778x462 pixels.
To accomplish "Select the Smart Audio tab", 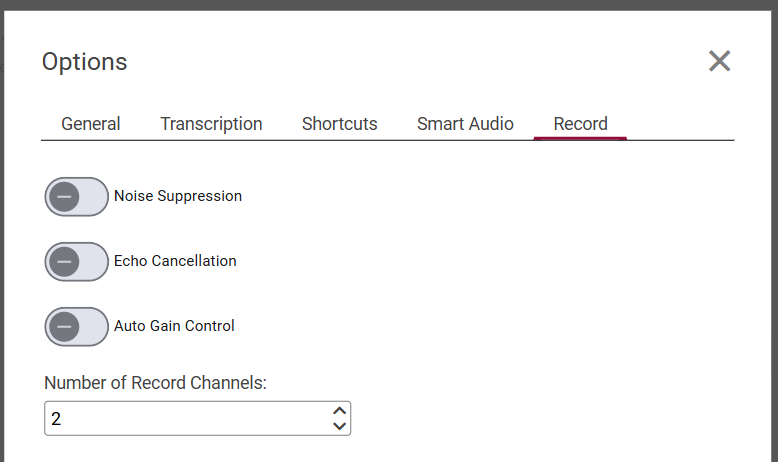I will point(465,124).
